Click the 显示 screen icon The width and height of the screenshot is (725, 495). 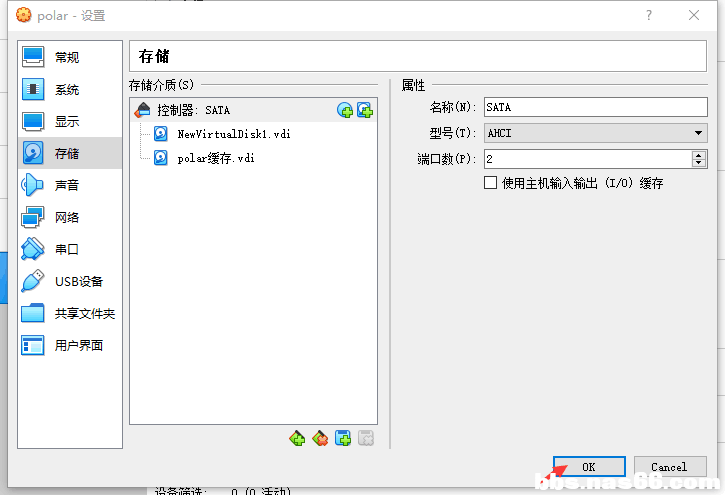click(x=33, y=121)
